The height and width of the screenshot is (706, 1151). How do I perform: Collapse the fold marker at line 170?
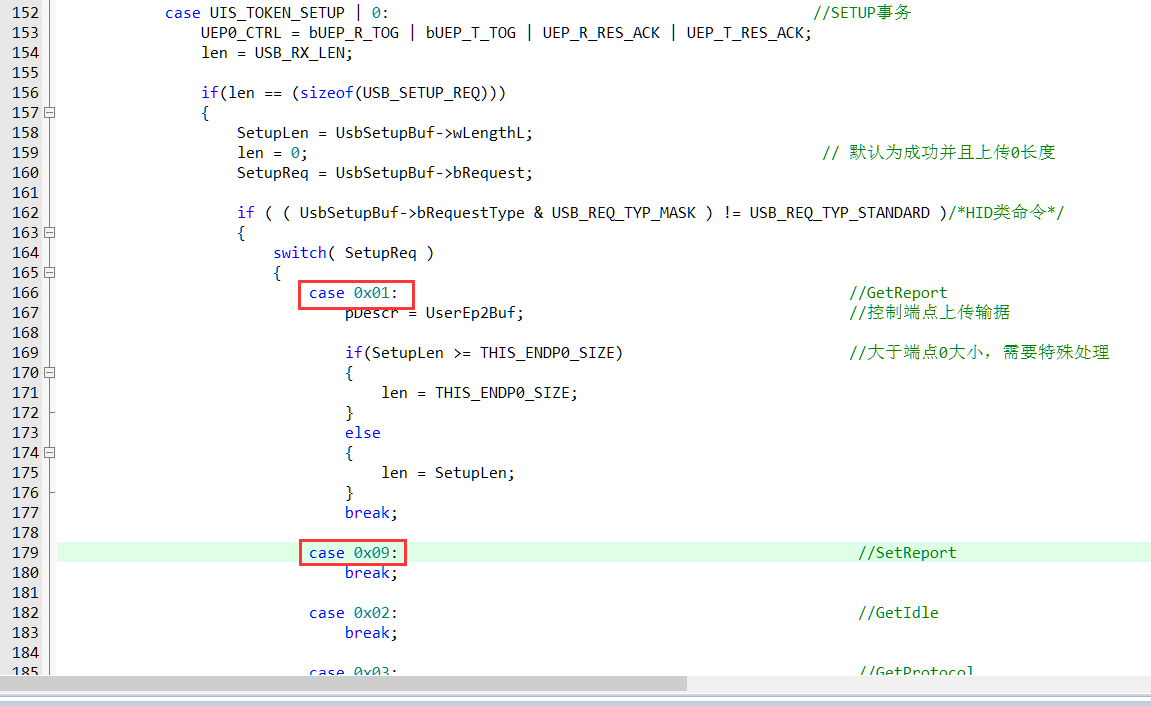pyautogui.click(x=50, y=373)
